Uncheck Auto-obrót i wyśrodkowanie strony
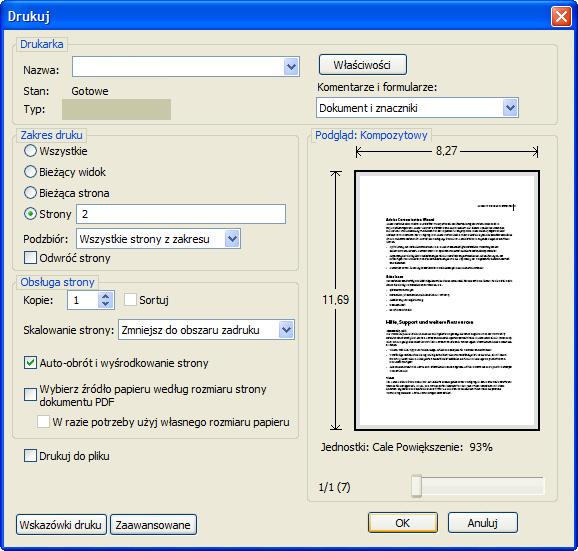 point(30,363)
